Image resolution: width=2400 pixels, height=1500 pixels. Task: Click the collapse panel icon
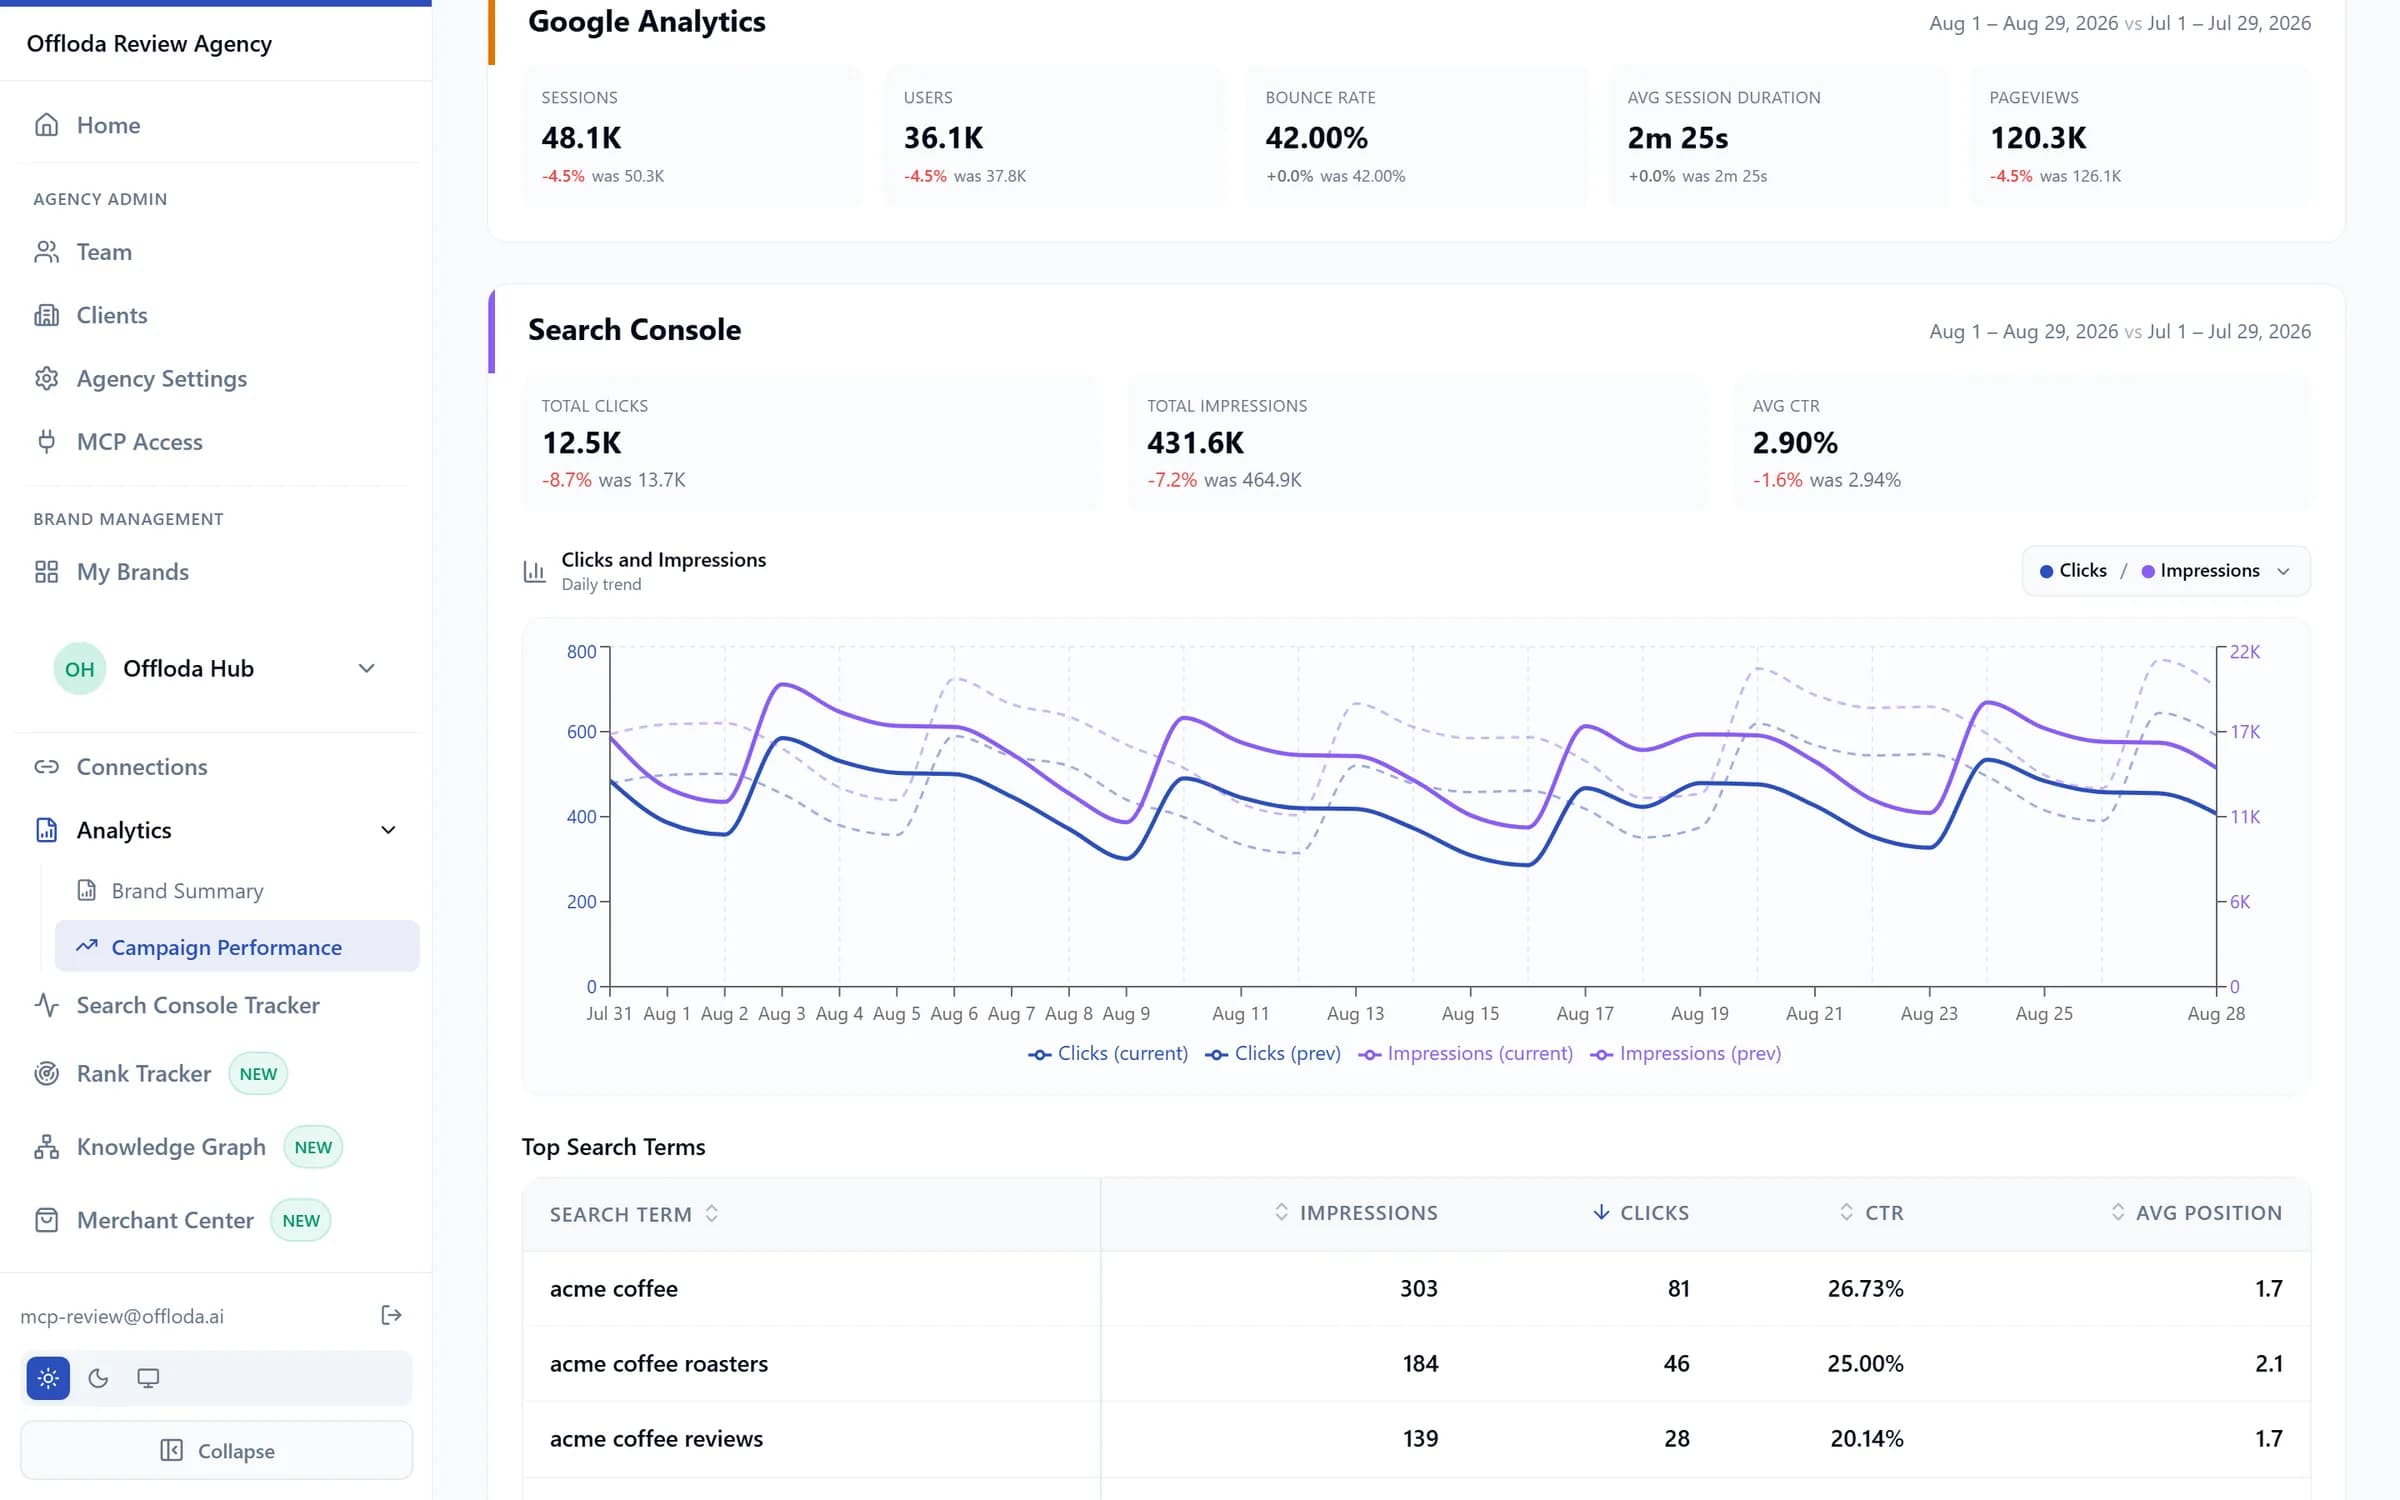pos(171,1450)
